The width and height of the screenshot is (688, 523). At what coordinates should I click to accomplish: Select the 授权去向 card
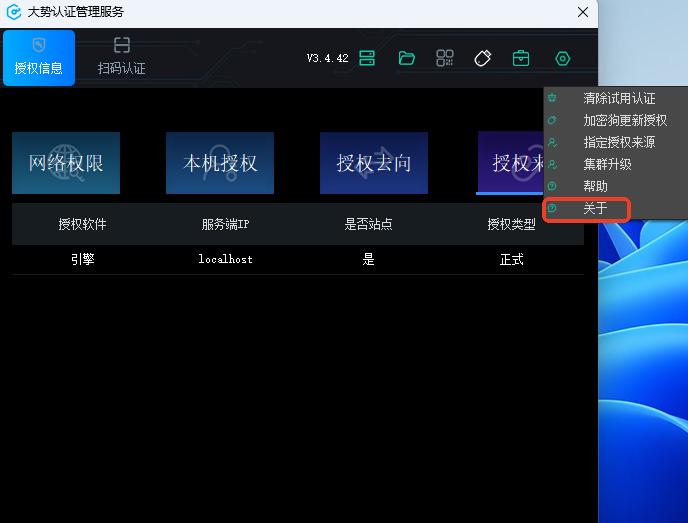[x=374, y=163]
